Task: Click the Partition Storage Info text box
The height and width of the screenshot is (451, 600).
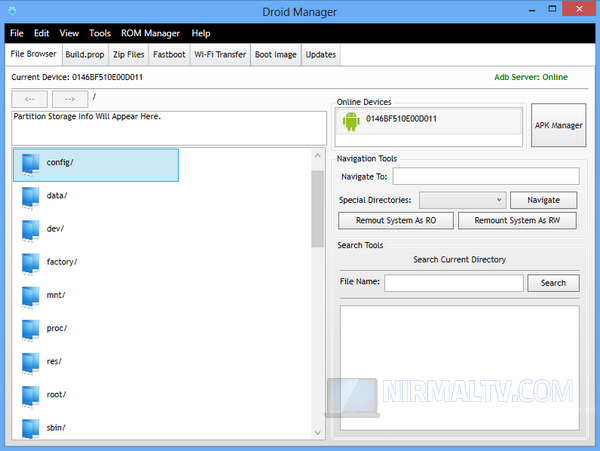Action: (x=169, y=128)
